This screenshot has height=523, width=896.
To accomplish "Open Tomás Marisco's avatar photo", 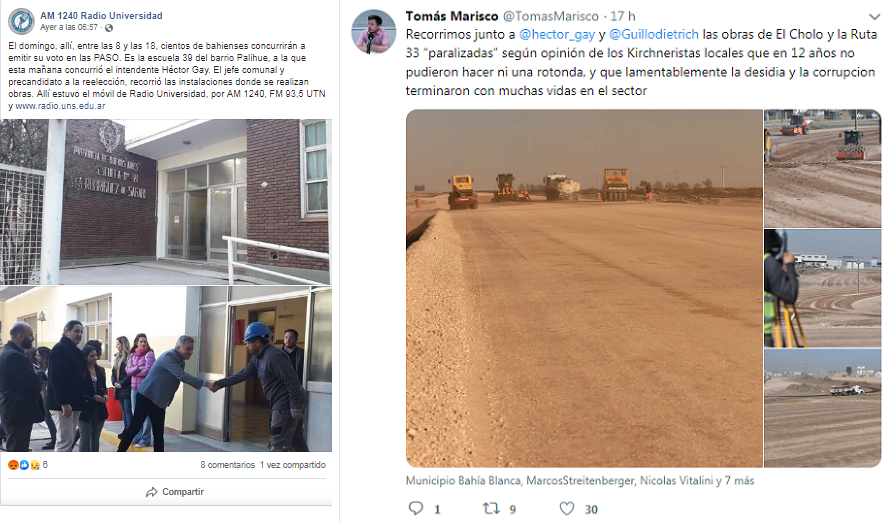I will (x=374, y=31).
